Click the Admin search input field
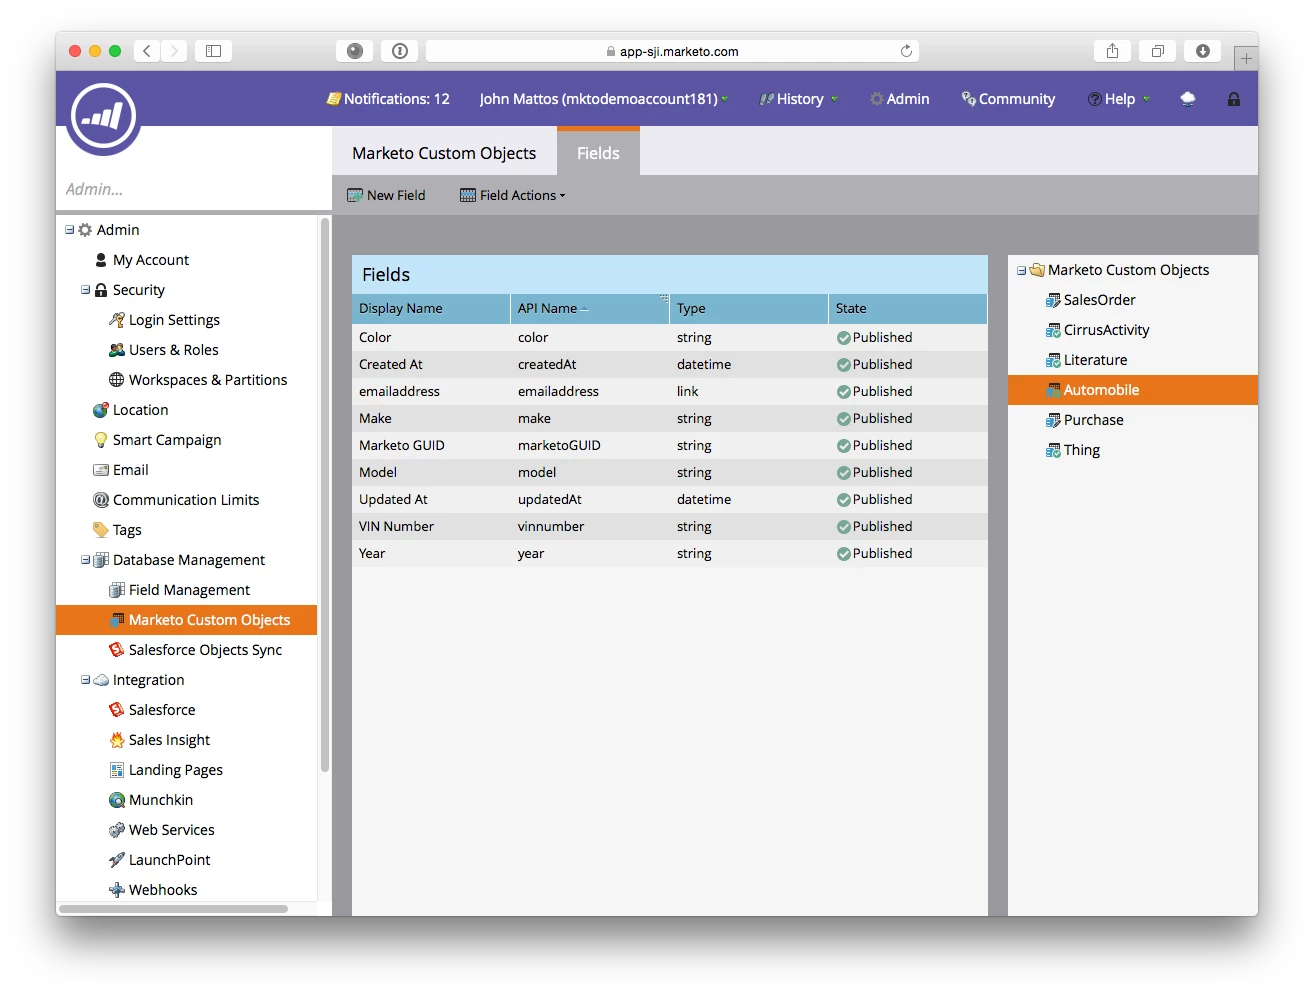 point(193,189)
